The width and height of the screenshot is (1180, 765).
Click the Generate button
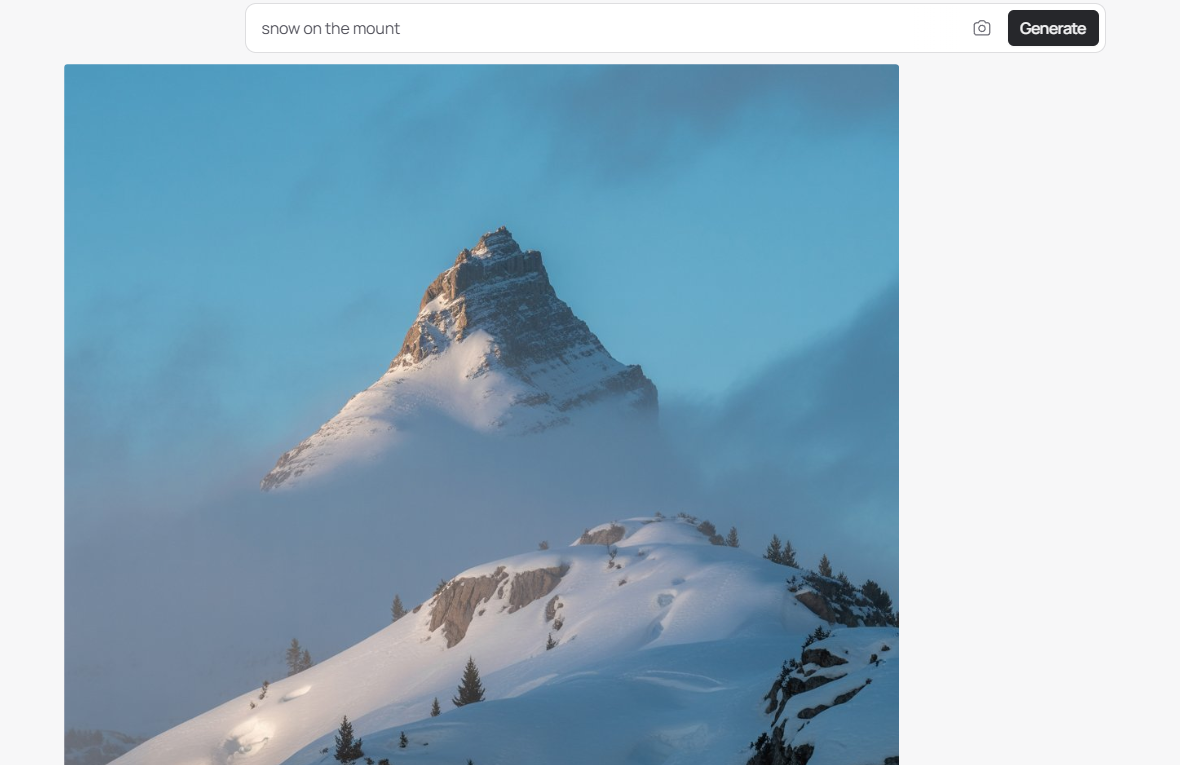[x=1053, y=29]
